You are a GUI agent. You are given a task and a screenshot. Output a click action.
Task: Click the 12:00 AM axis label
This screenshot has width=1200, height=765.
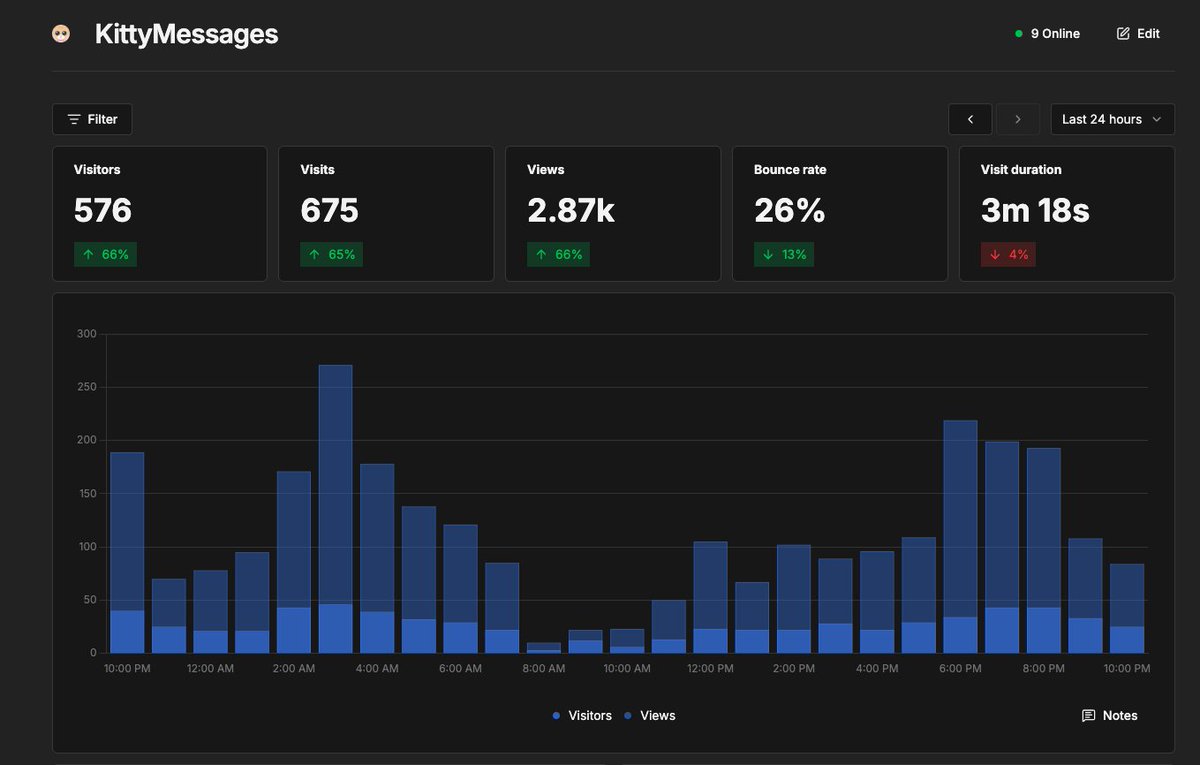click(x=210, y=668)
